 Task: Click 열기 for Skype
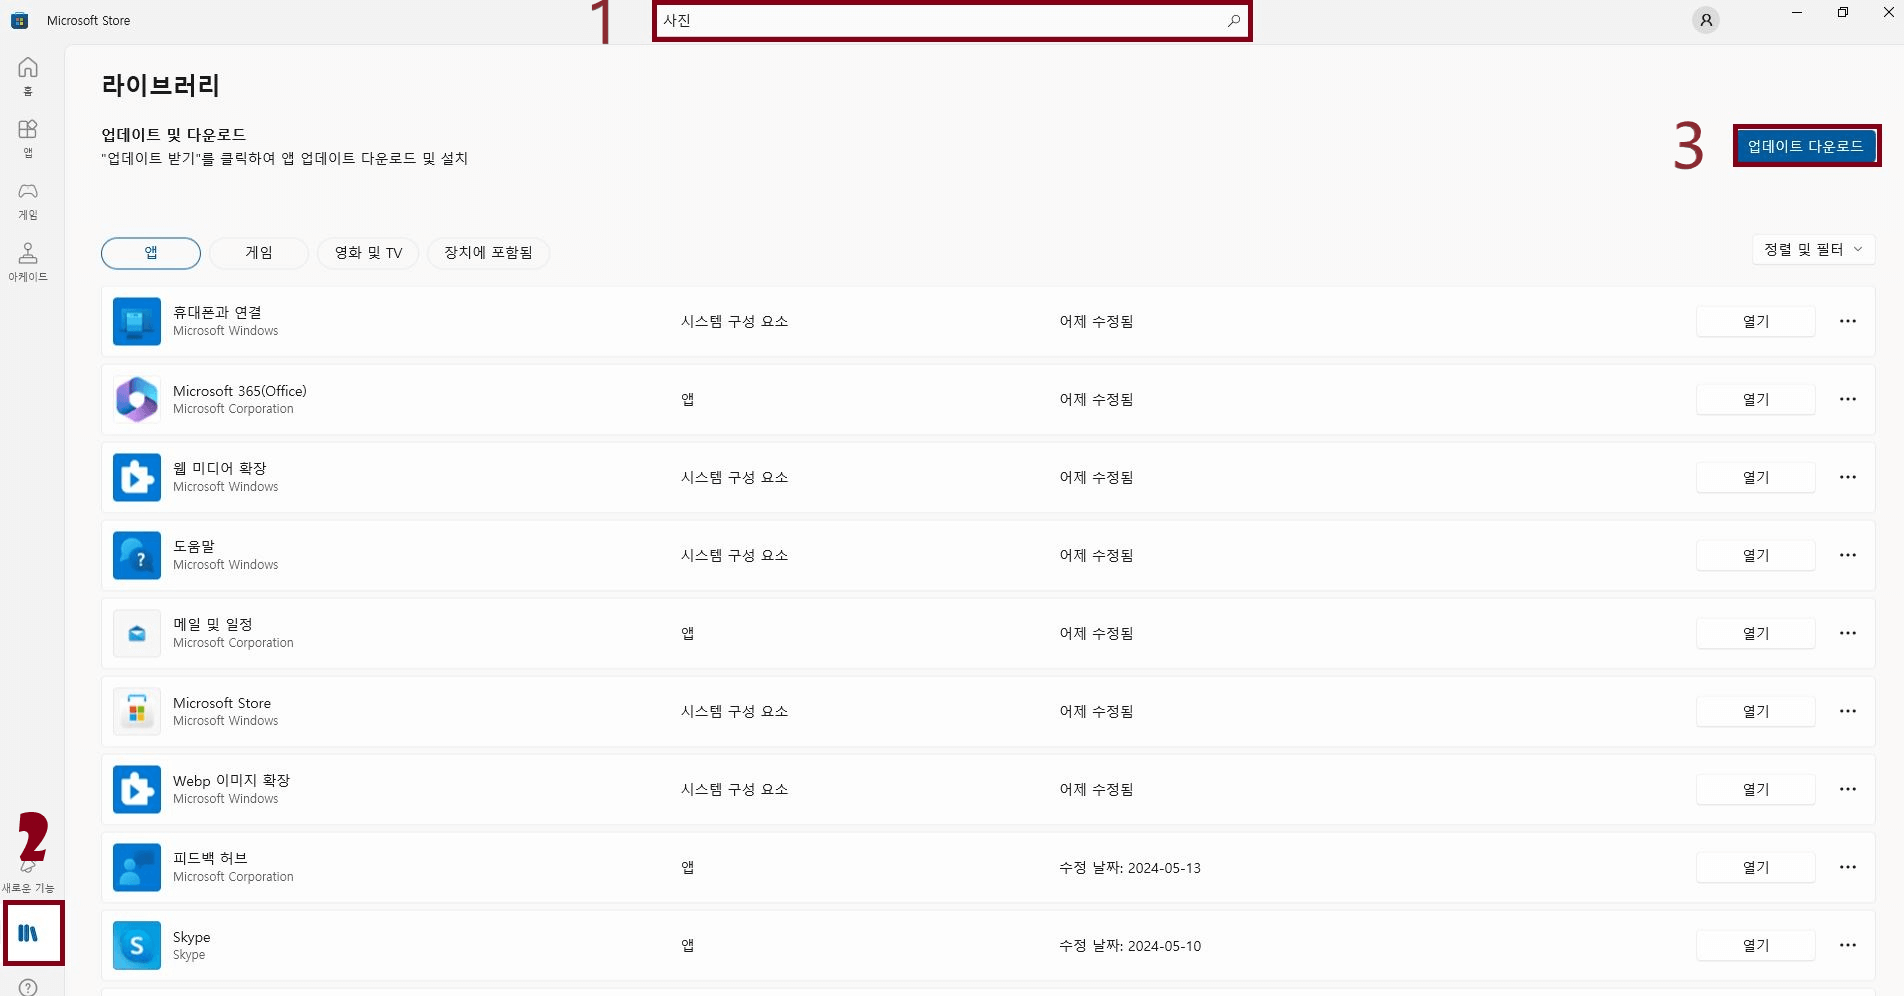tap(1756, 945)
